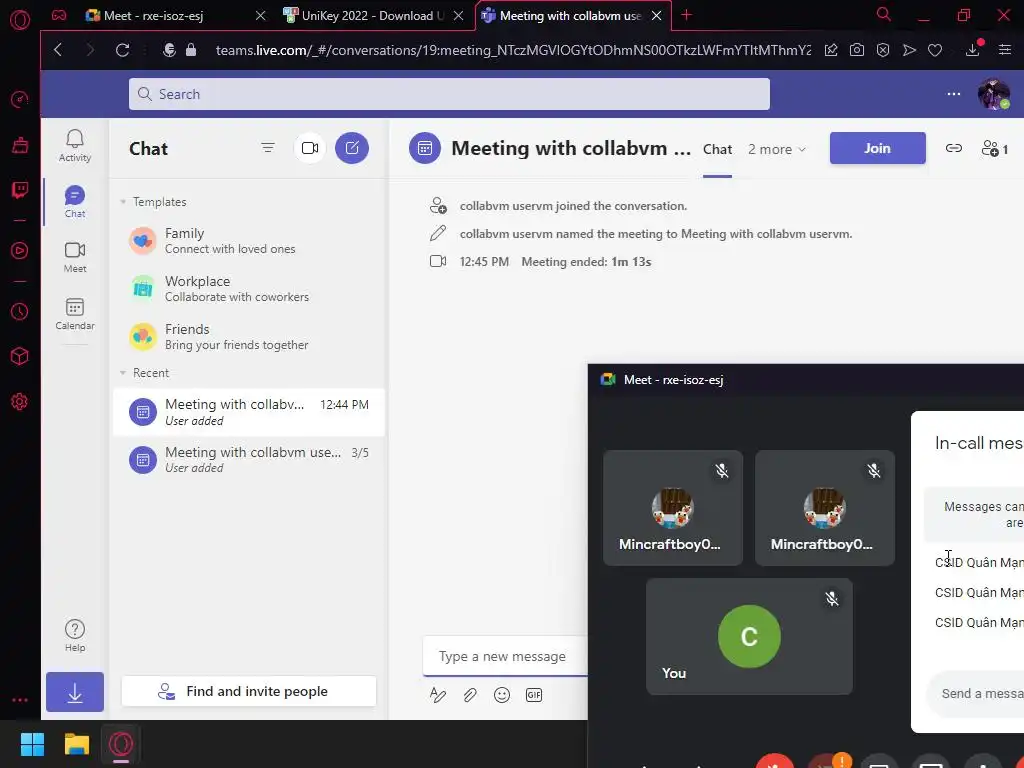
Task: Open the Activity bell in Teams sidebar
Action: point(74,145)
